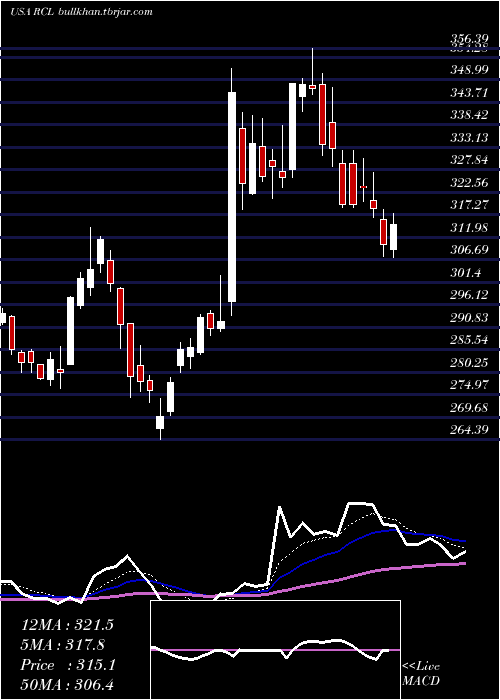Click the 274.97 price axis label

[x=469, y=384]
